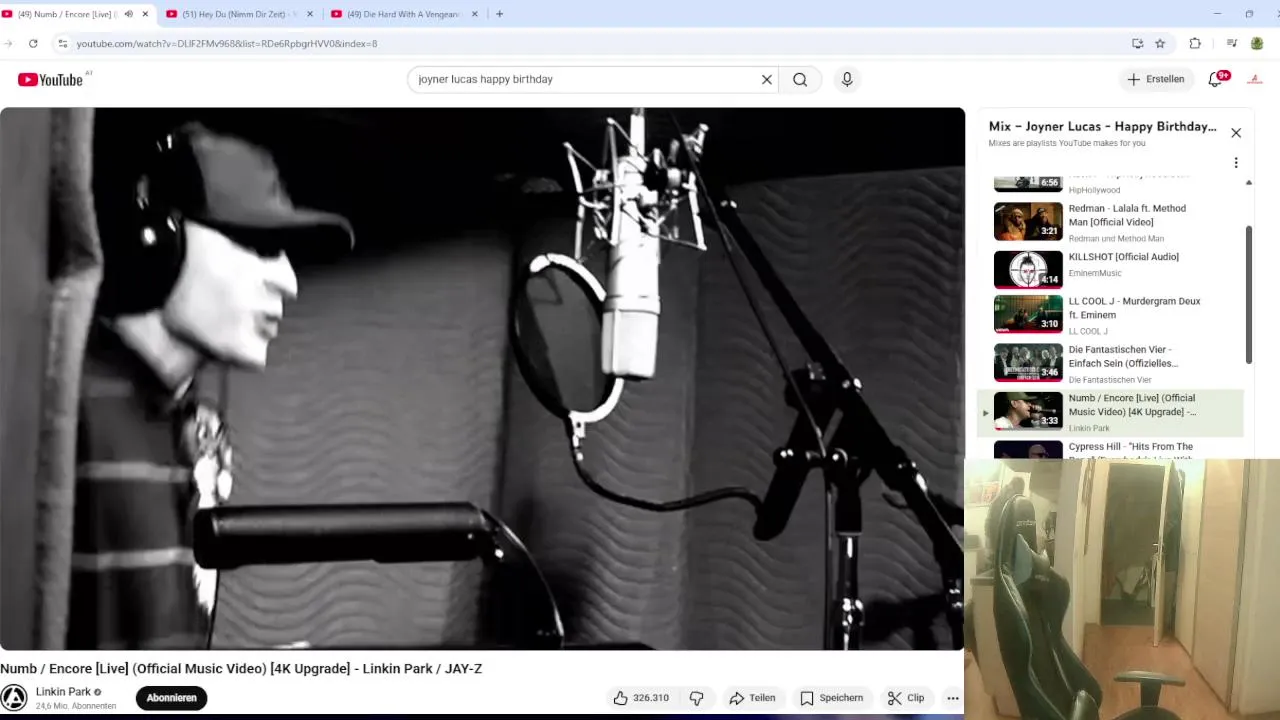The image size is (1280, 720).
Task: Open the browser extensions puzzle icon
Action: [1195, 43]
